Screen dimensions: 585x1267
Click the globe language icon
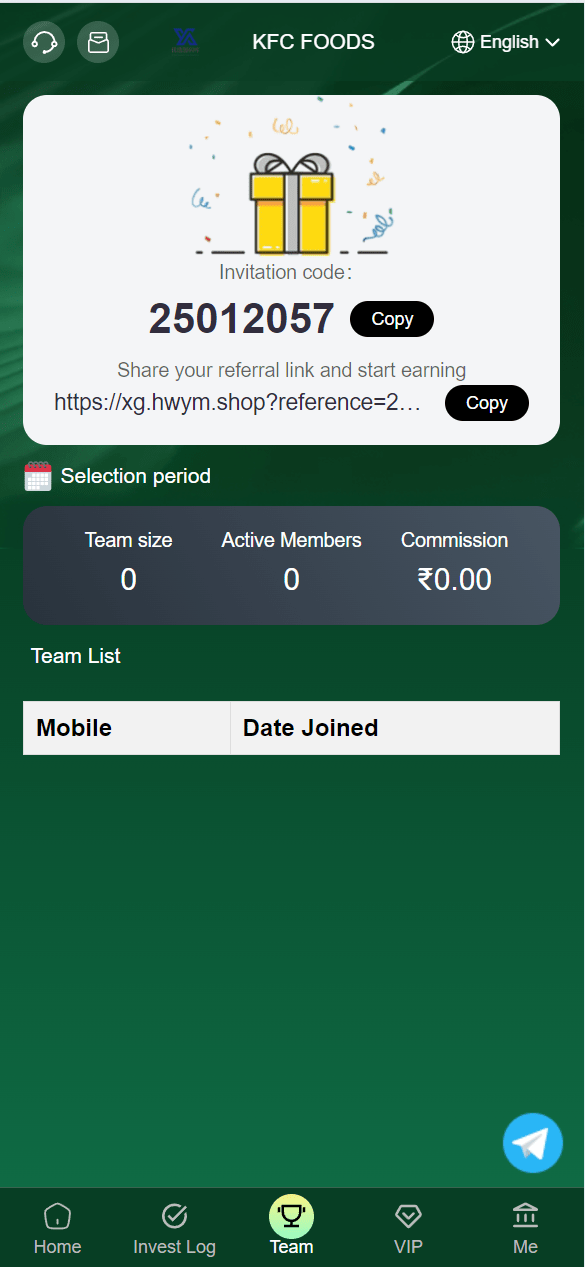[463, 42]
